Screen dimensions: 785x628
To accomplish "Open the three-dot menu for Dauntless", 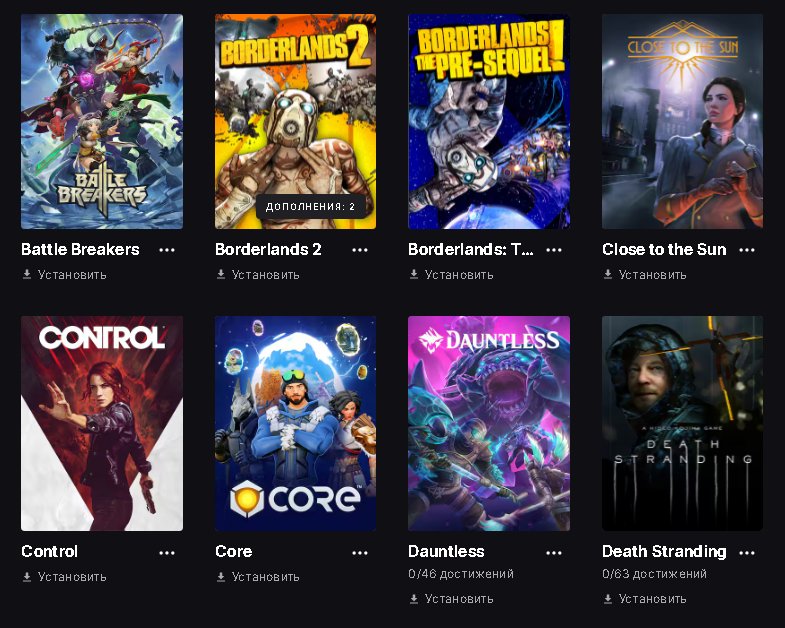I will [x=554, y=552].
